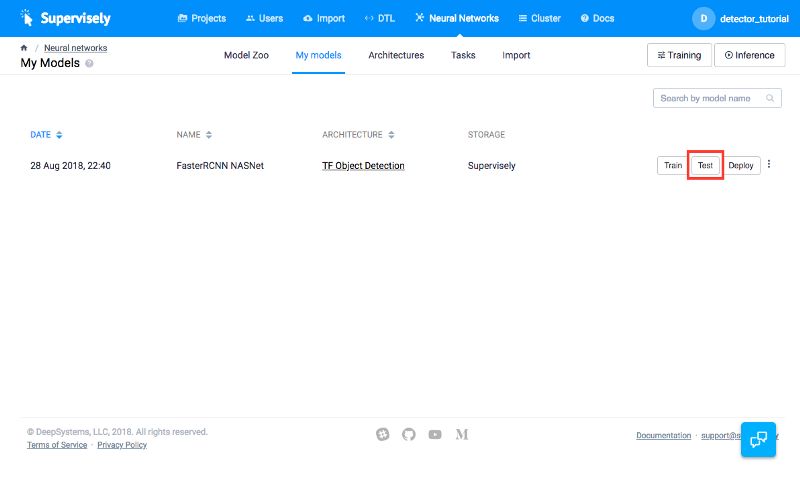The height and width of the screenshot is (481, 800).
Task: Open the Import tab under Neural networks
Action: coord(516,55)
